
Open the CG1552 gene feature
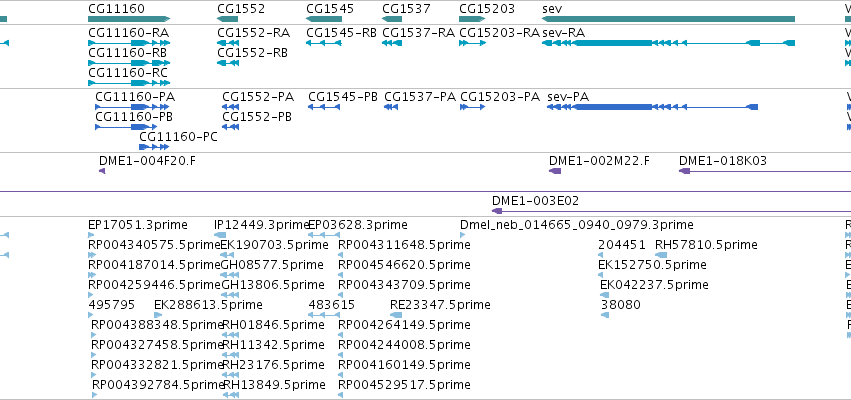[227, 19]
